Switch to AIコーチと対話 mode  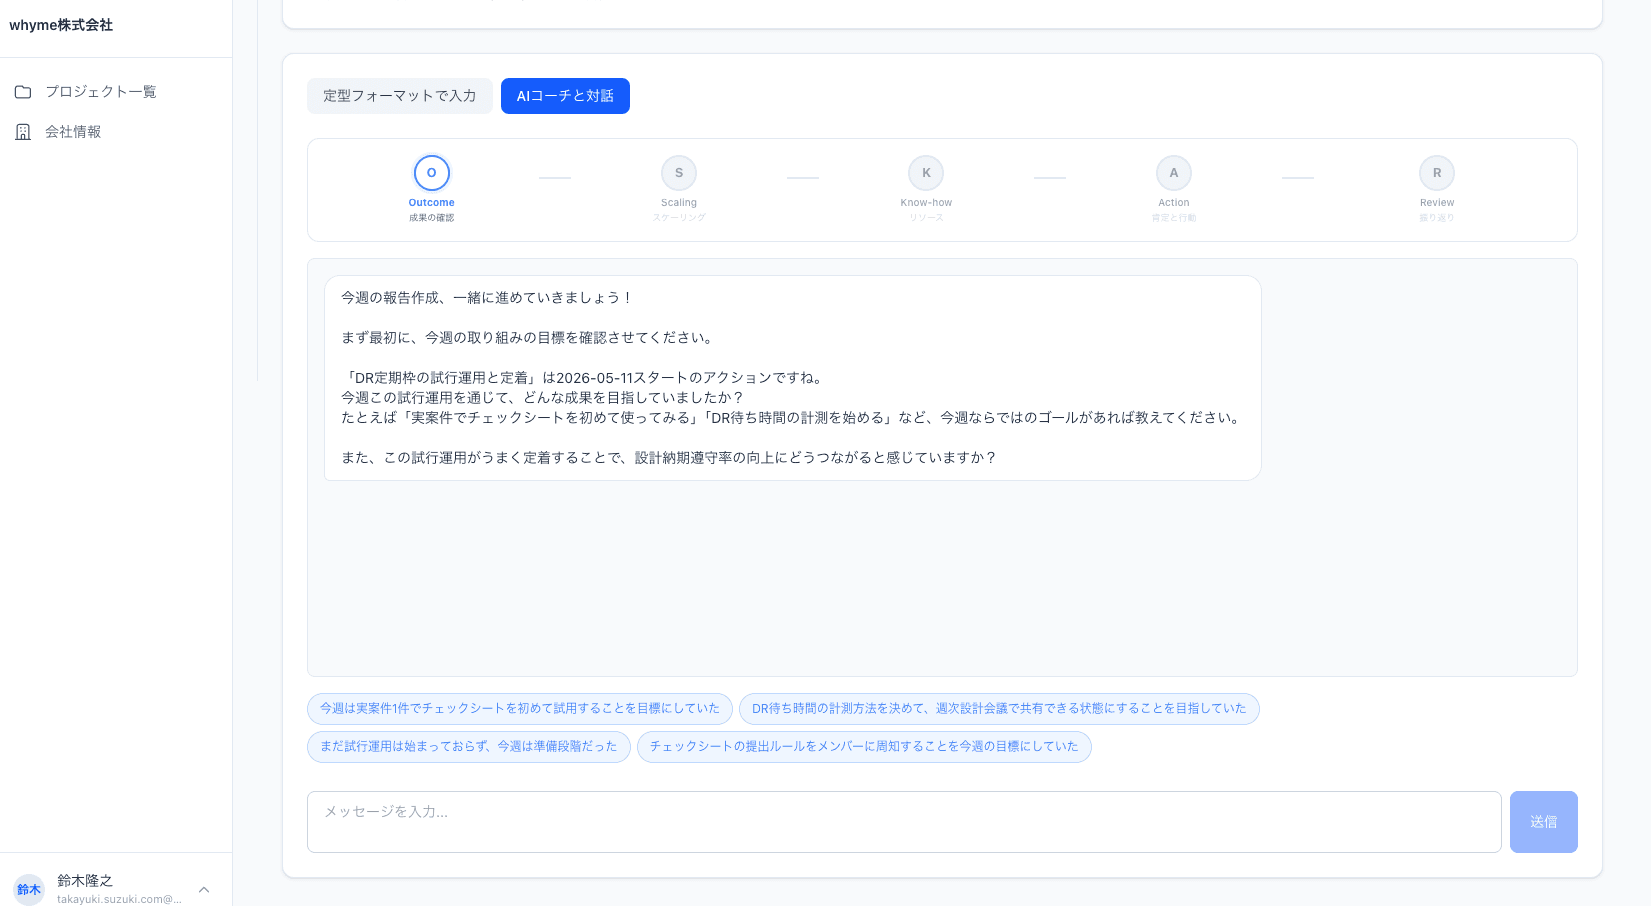tap(565, 96)
